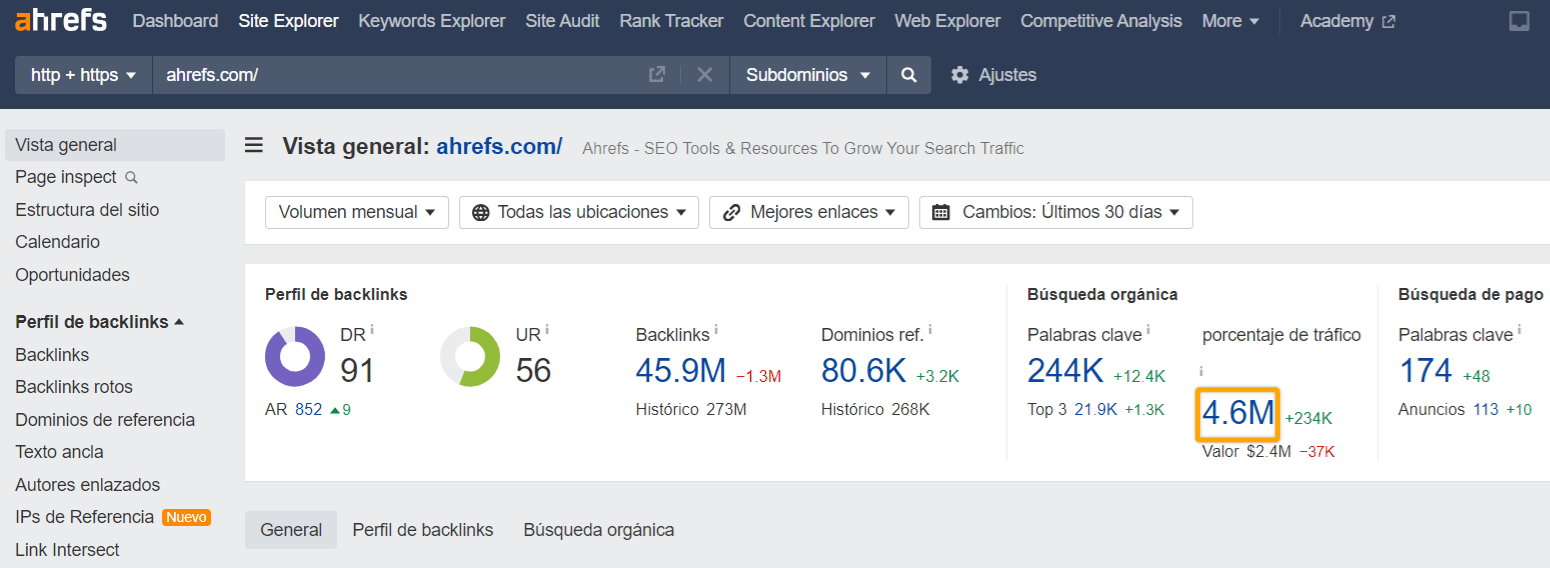1550x568 pixels.
Task: Clear the URL with the X icon
Action: pyautogui.click(x=705, y=75)
